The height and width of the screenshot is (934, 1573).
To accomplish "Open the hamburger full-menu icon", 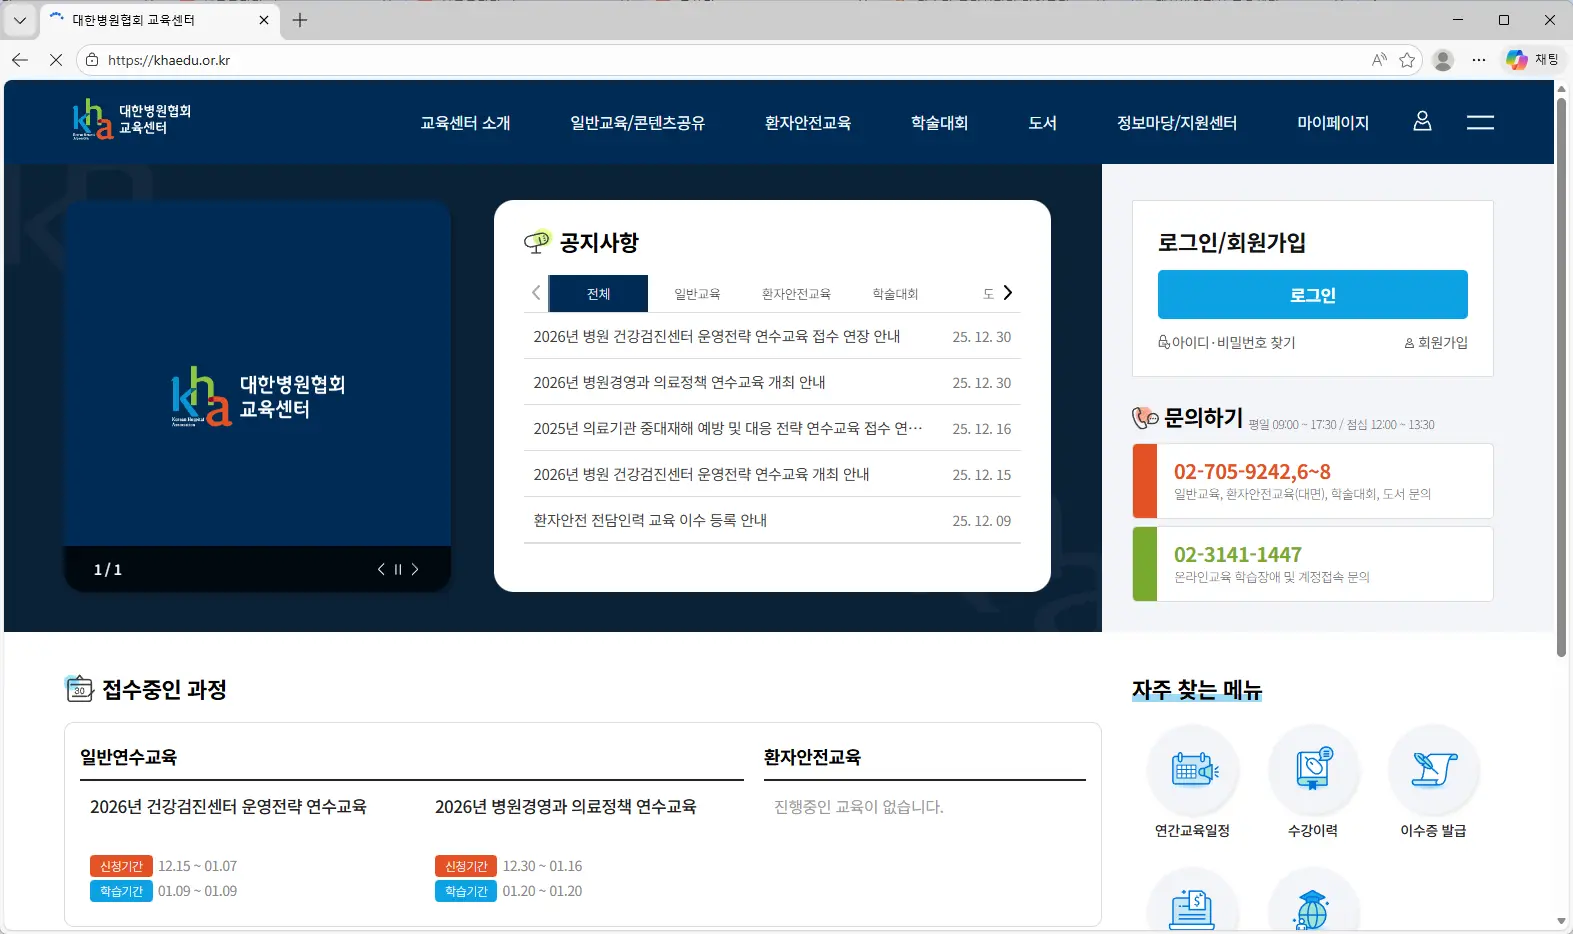I will [x=1480, y=122].
